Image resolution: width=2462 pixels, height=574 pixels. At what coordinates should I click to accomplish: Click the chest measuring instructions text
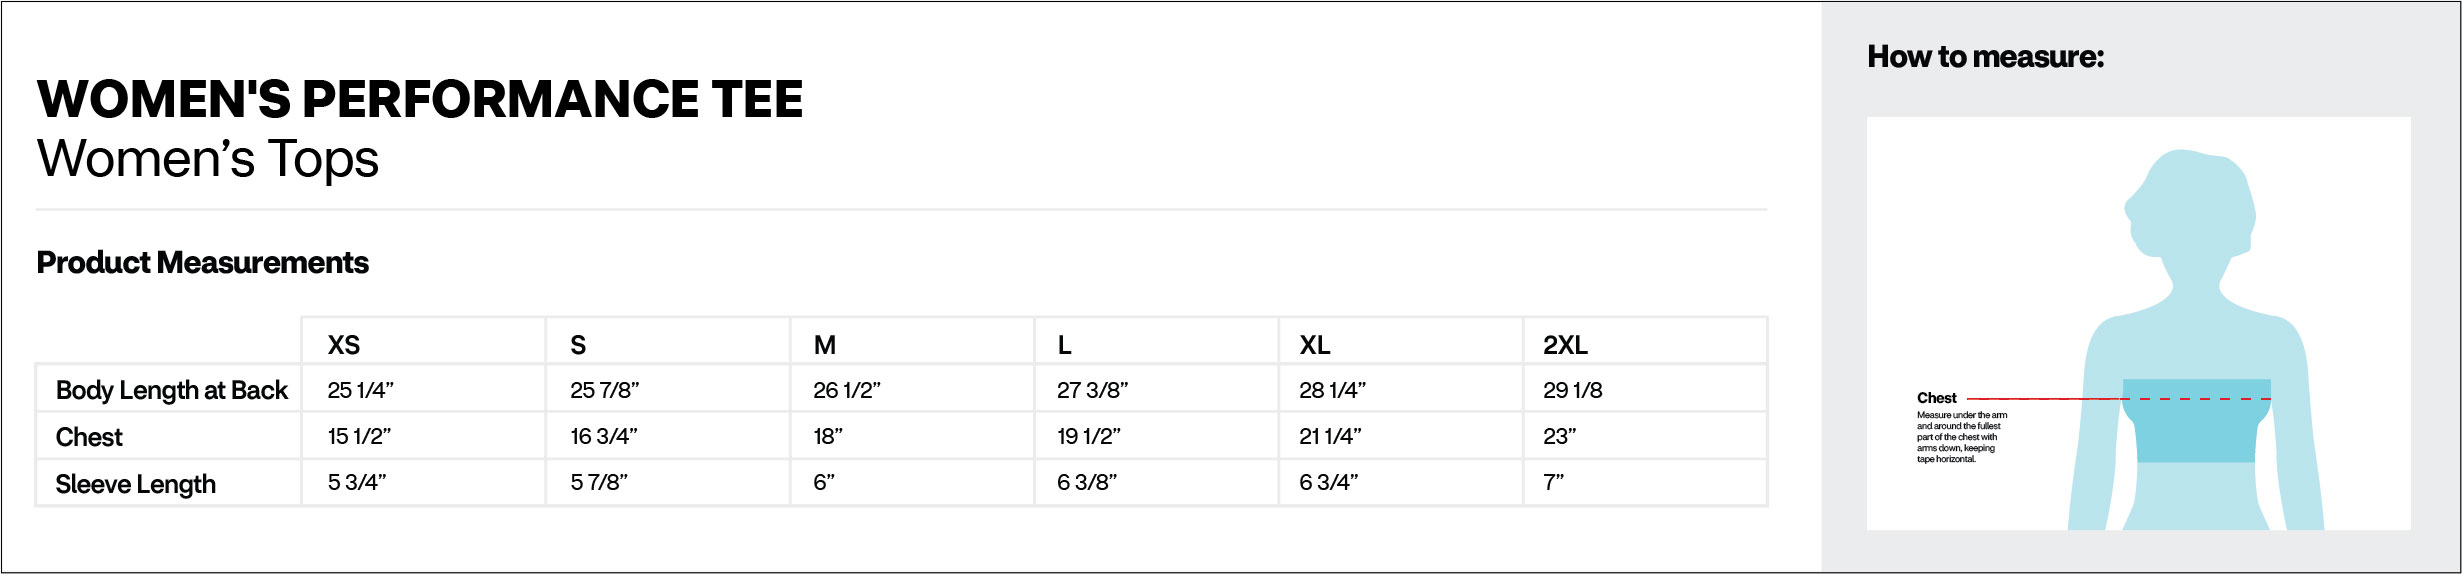[1960, 437]
